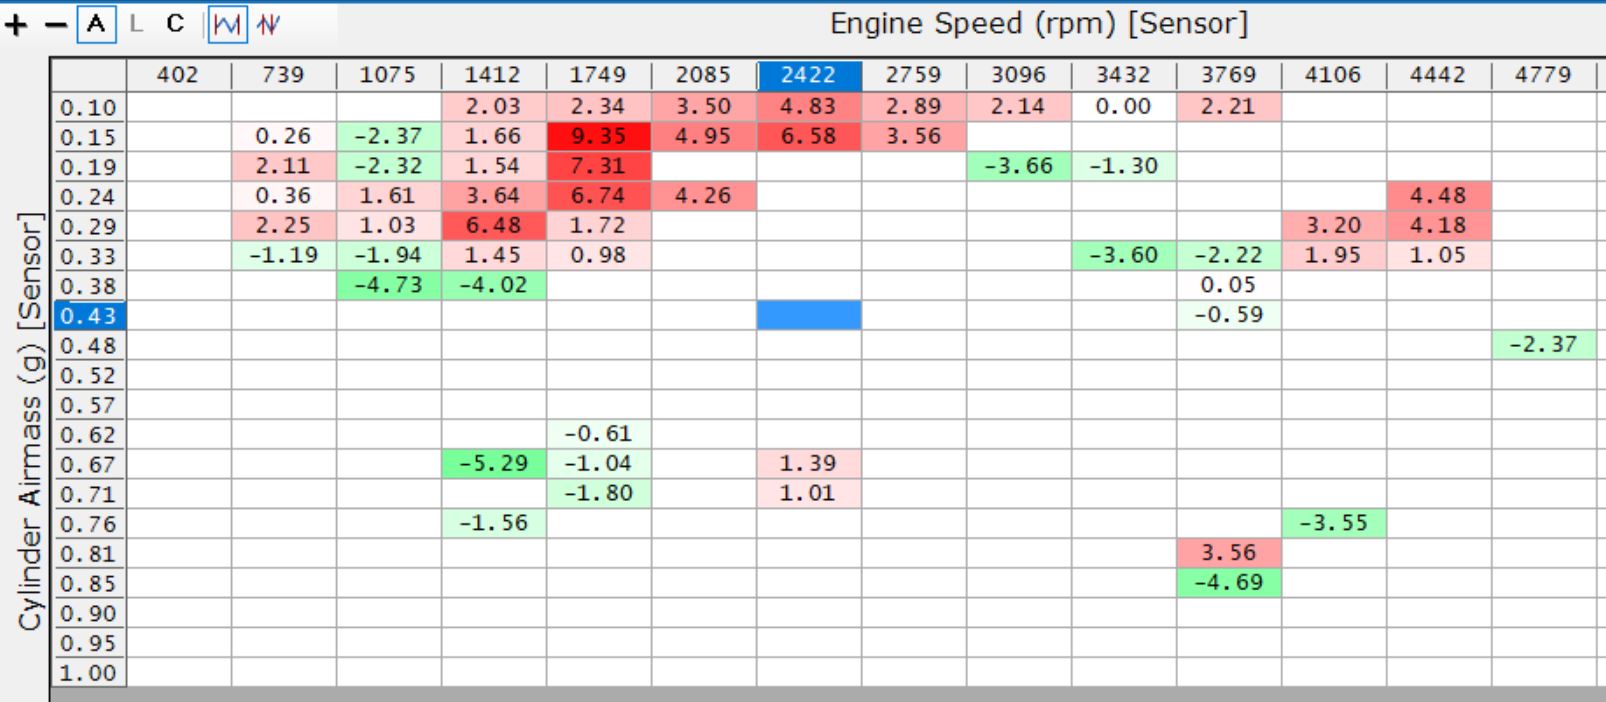Click the deep red 9.35 cell
This screenshot has width=1606, height=702.
(x=599, y=137)
